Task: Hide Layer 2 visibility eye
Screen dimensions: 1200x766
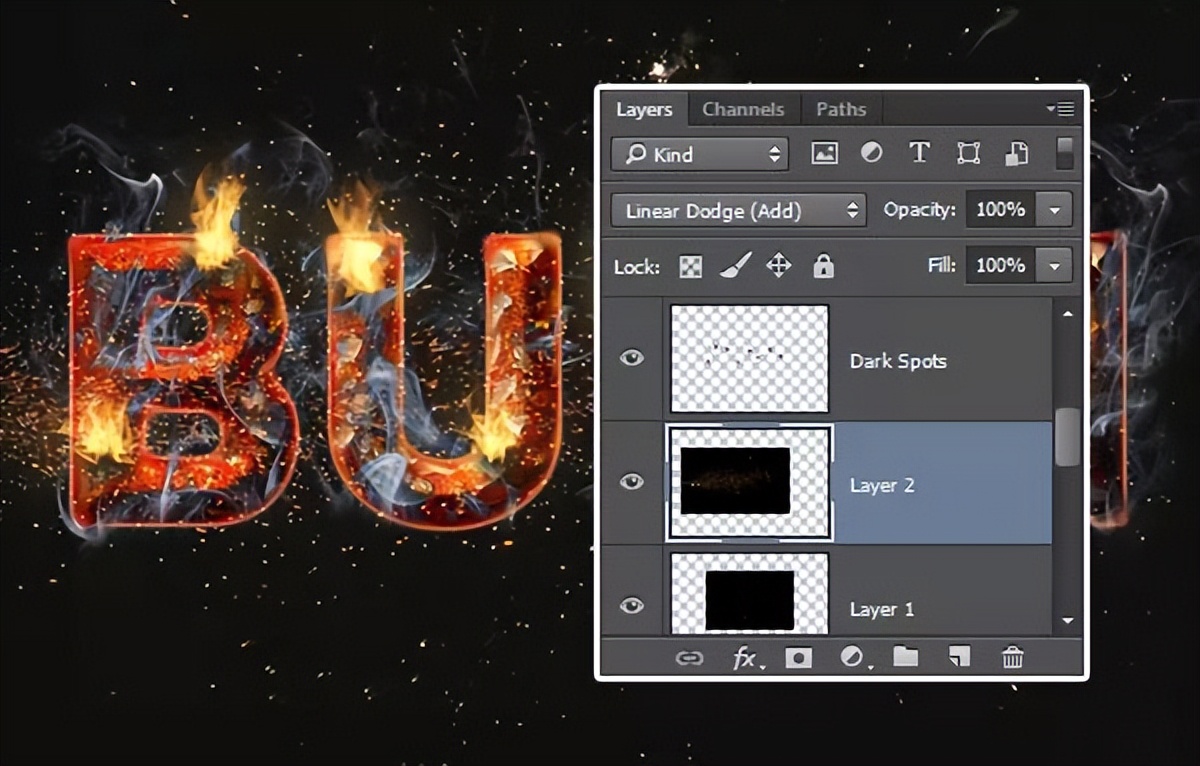Action: pos(631,482)
